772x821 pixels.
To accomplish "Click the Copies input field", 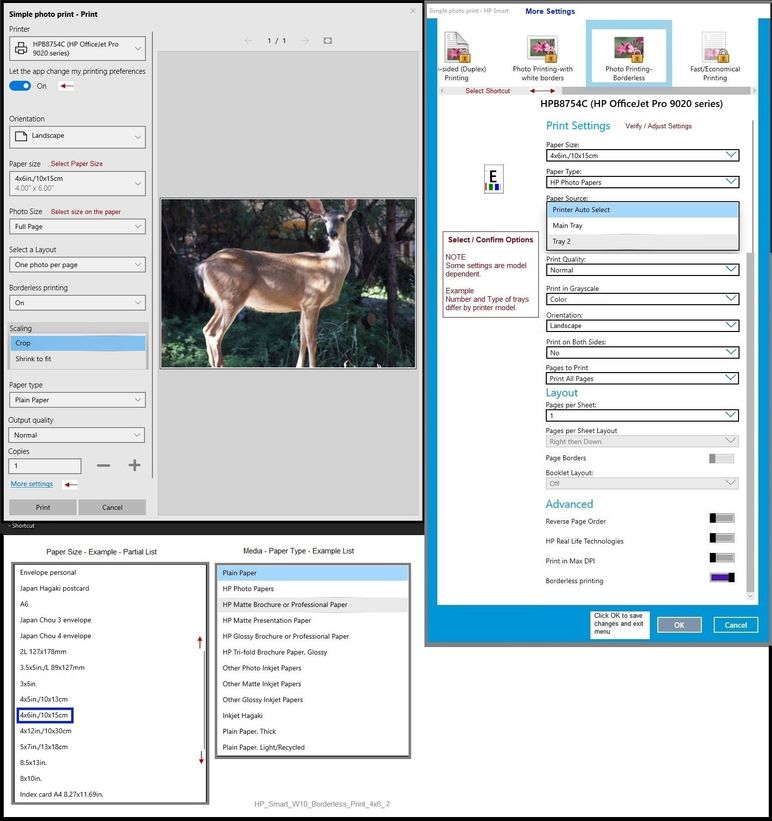I will point(45,465).
